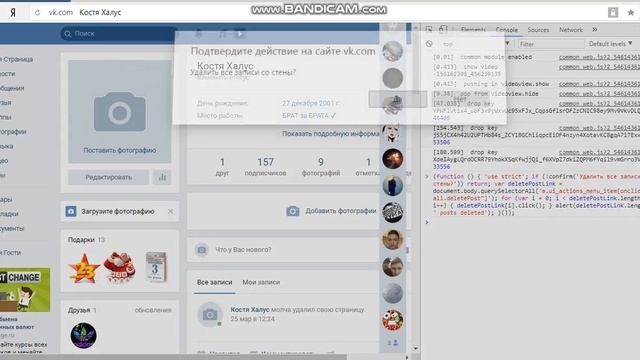Click the обновления link in Друзья
The image size is (640, 360).
pos(153,310)
